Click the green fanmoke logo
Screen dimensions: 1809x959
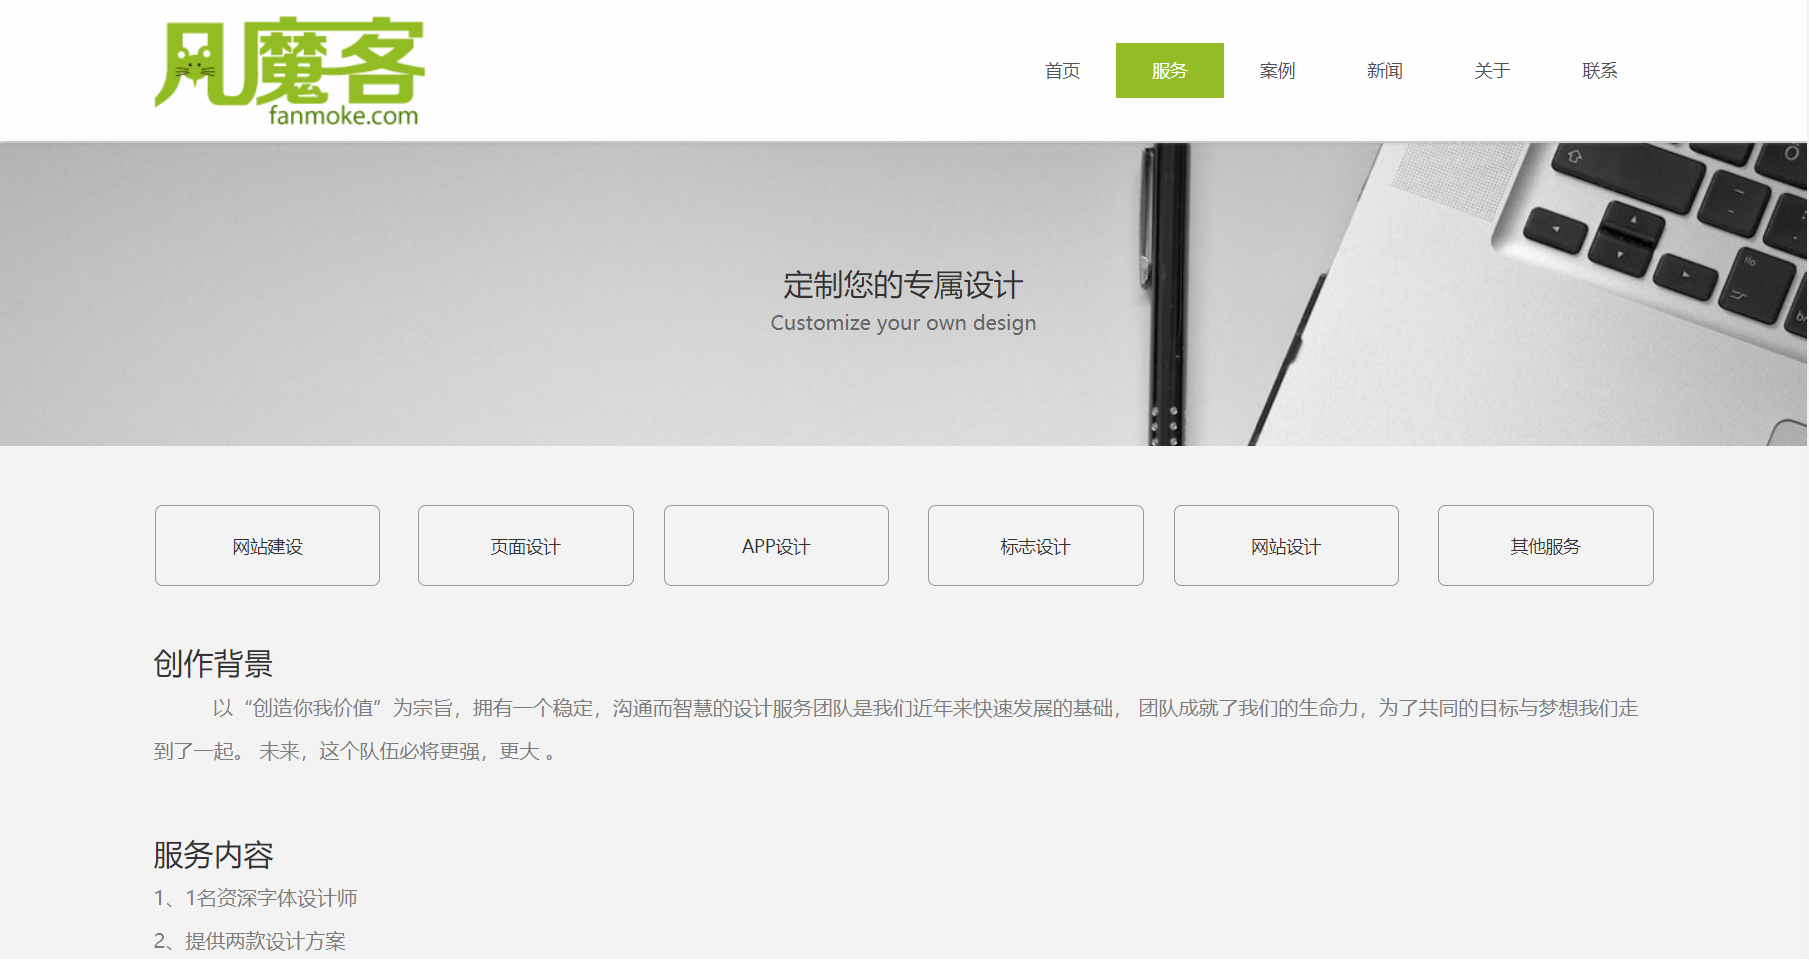point(289,72)
